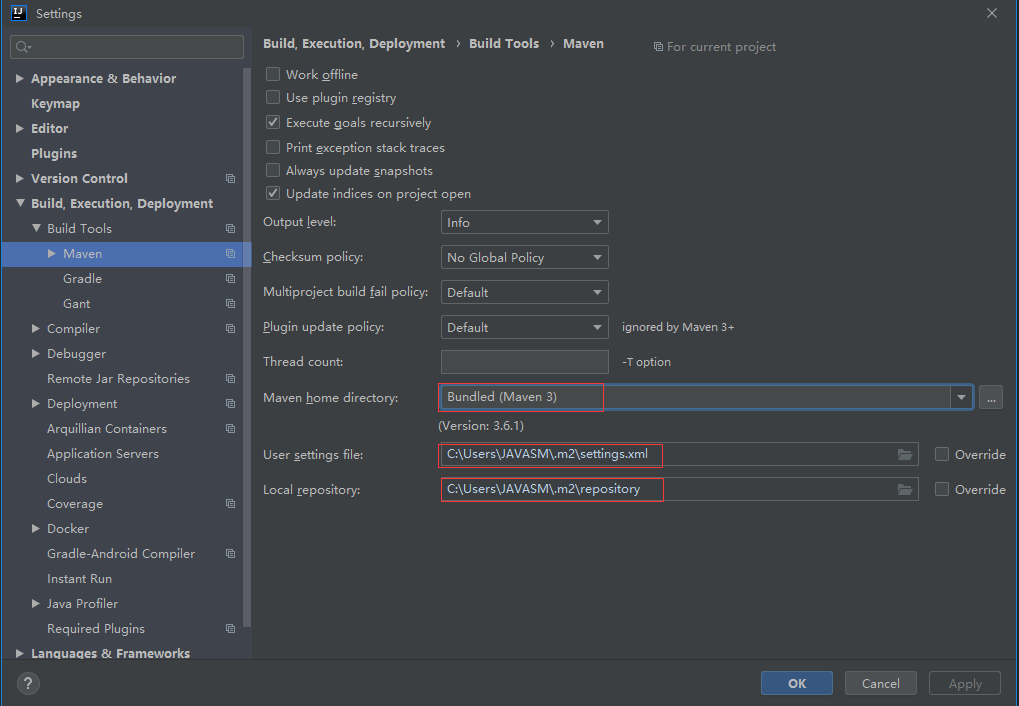Select Keymap in settings tree
The image size is (1019, 706).
[55, 103]
